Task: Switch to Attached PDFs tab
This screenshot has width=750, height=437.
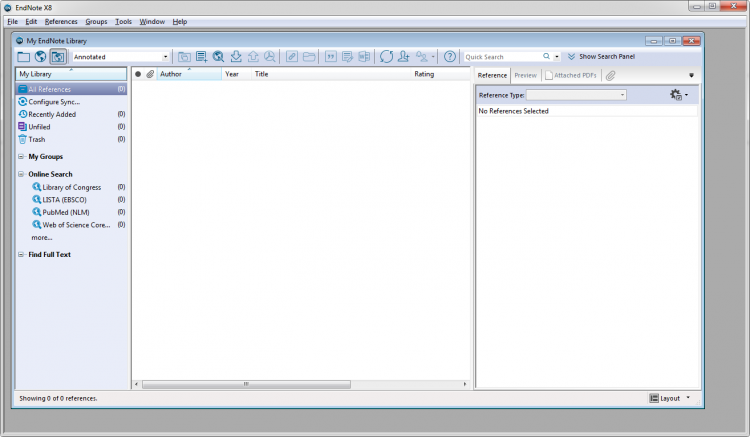Action: tap(571, 75)
